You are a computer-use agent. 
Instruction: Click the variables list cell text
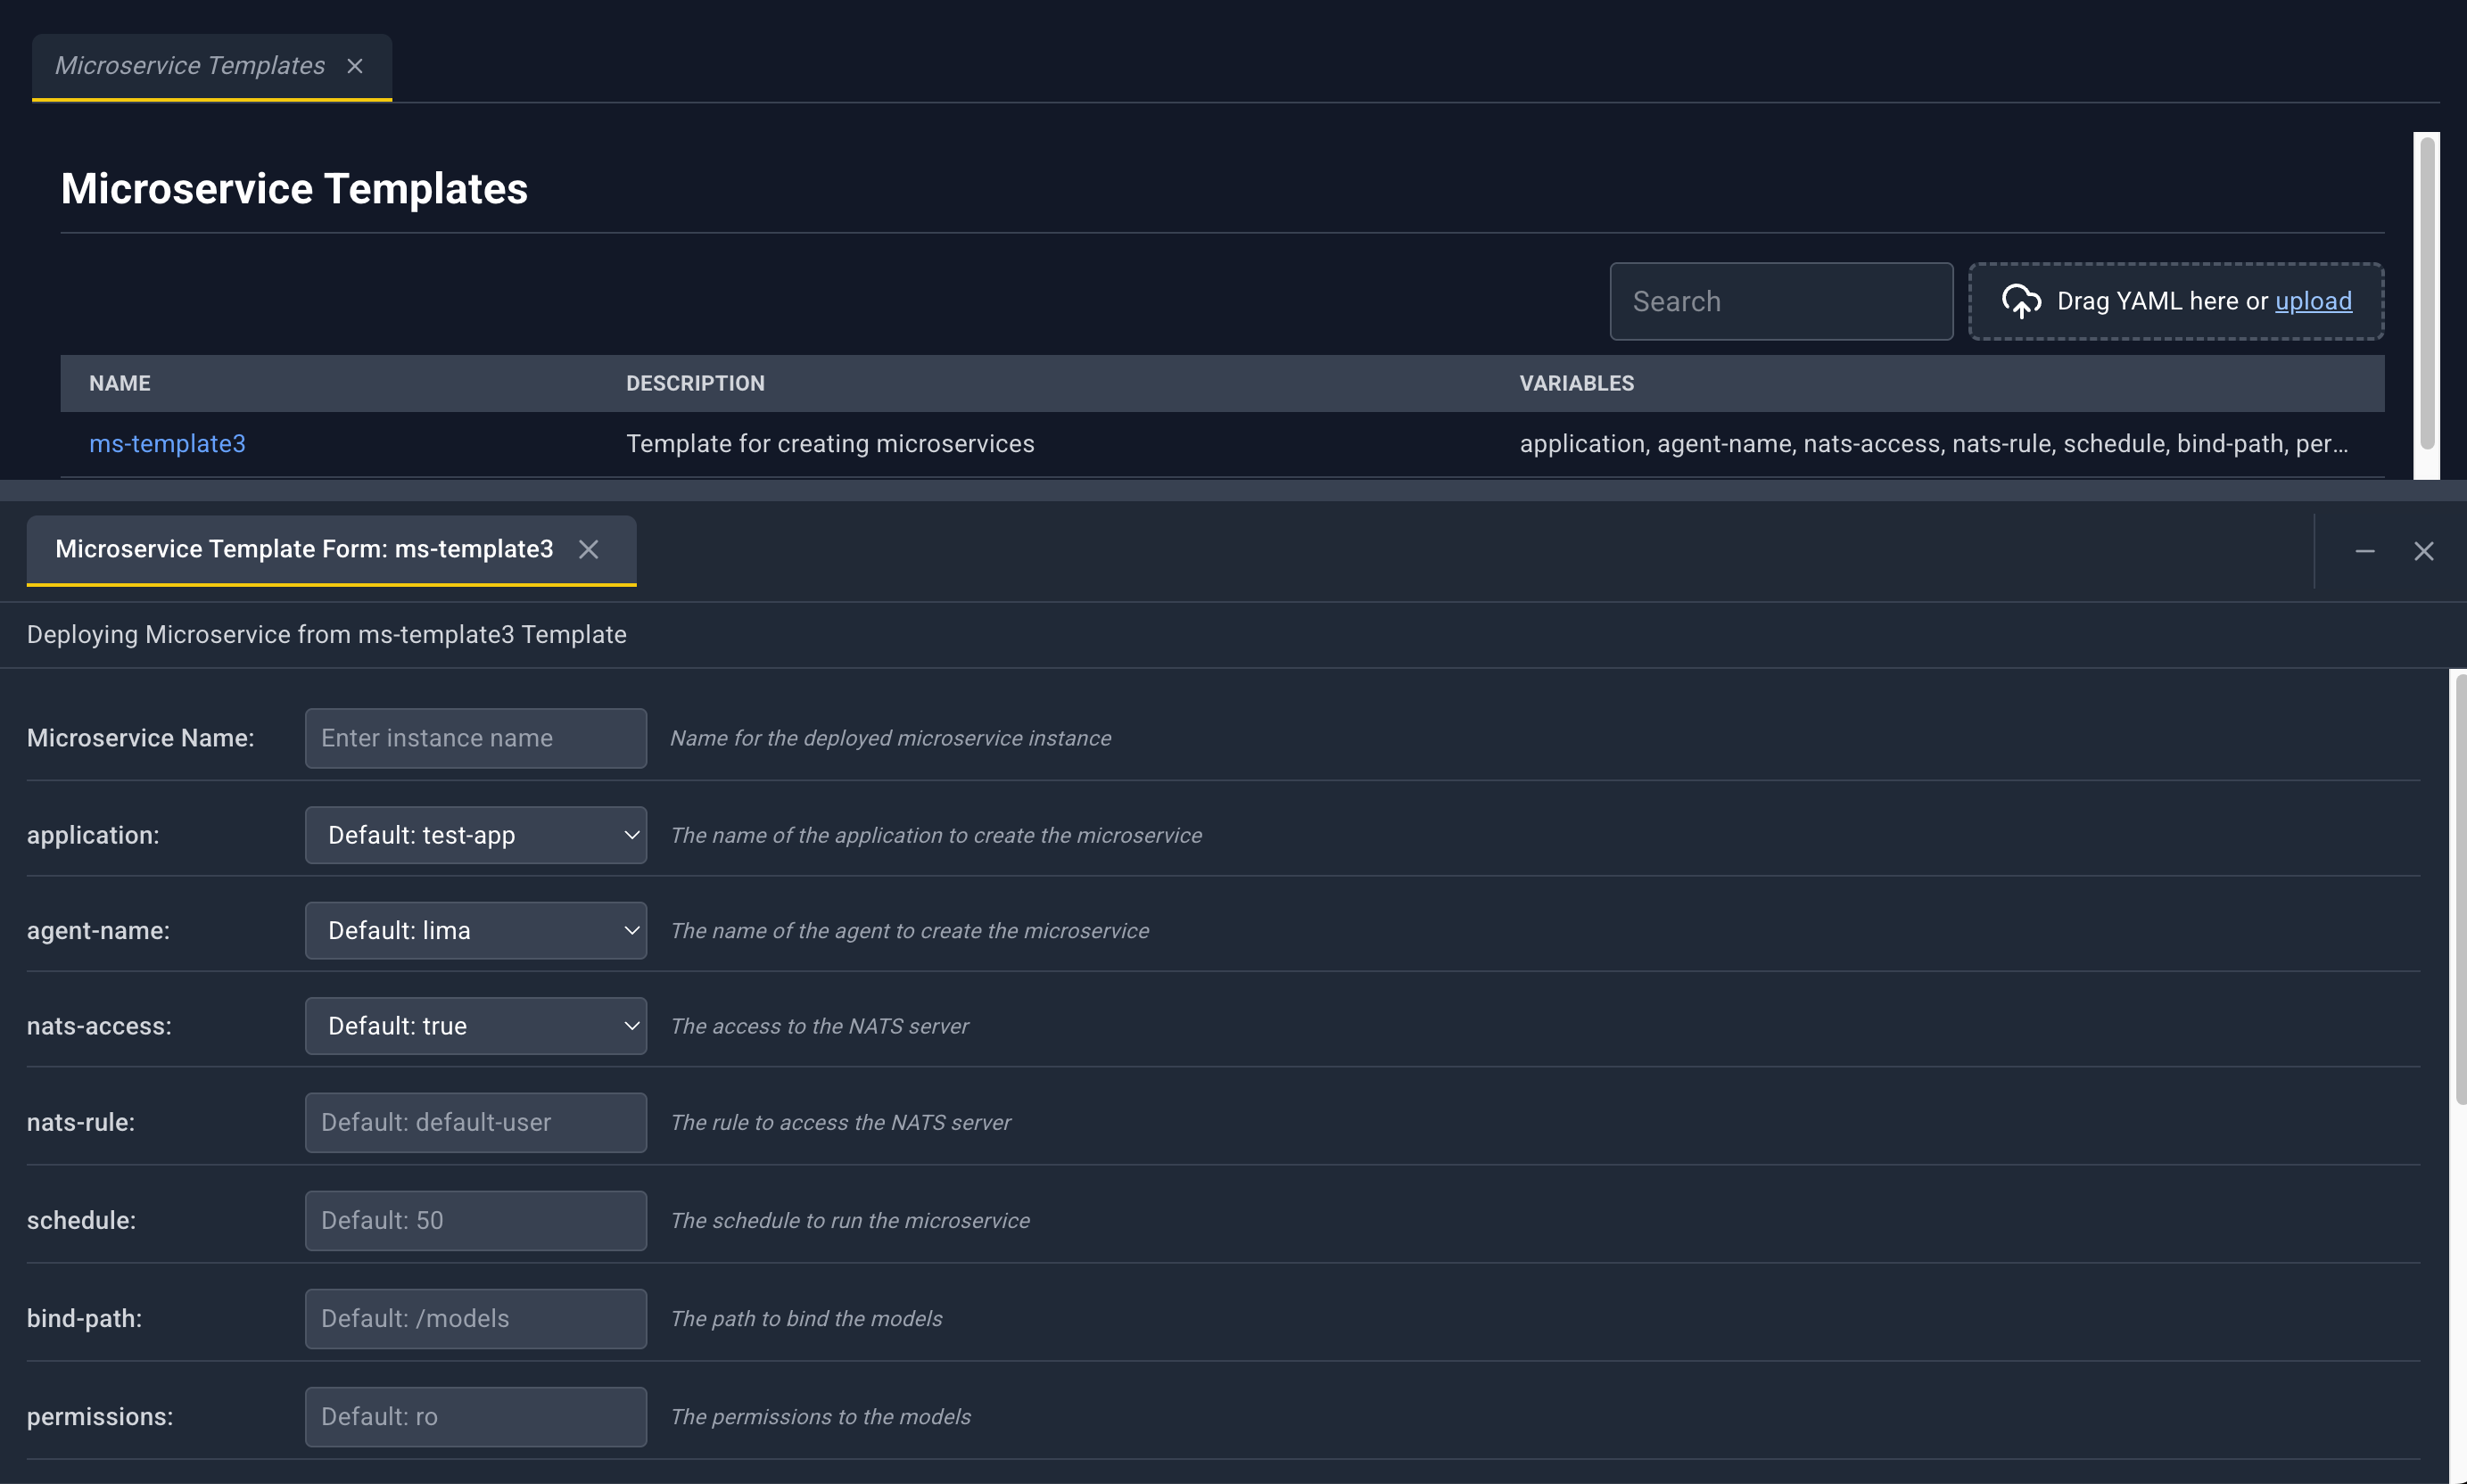coord(1934,444)
